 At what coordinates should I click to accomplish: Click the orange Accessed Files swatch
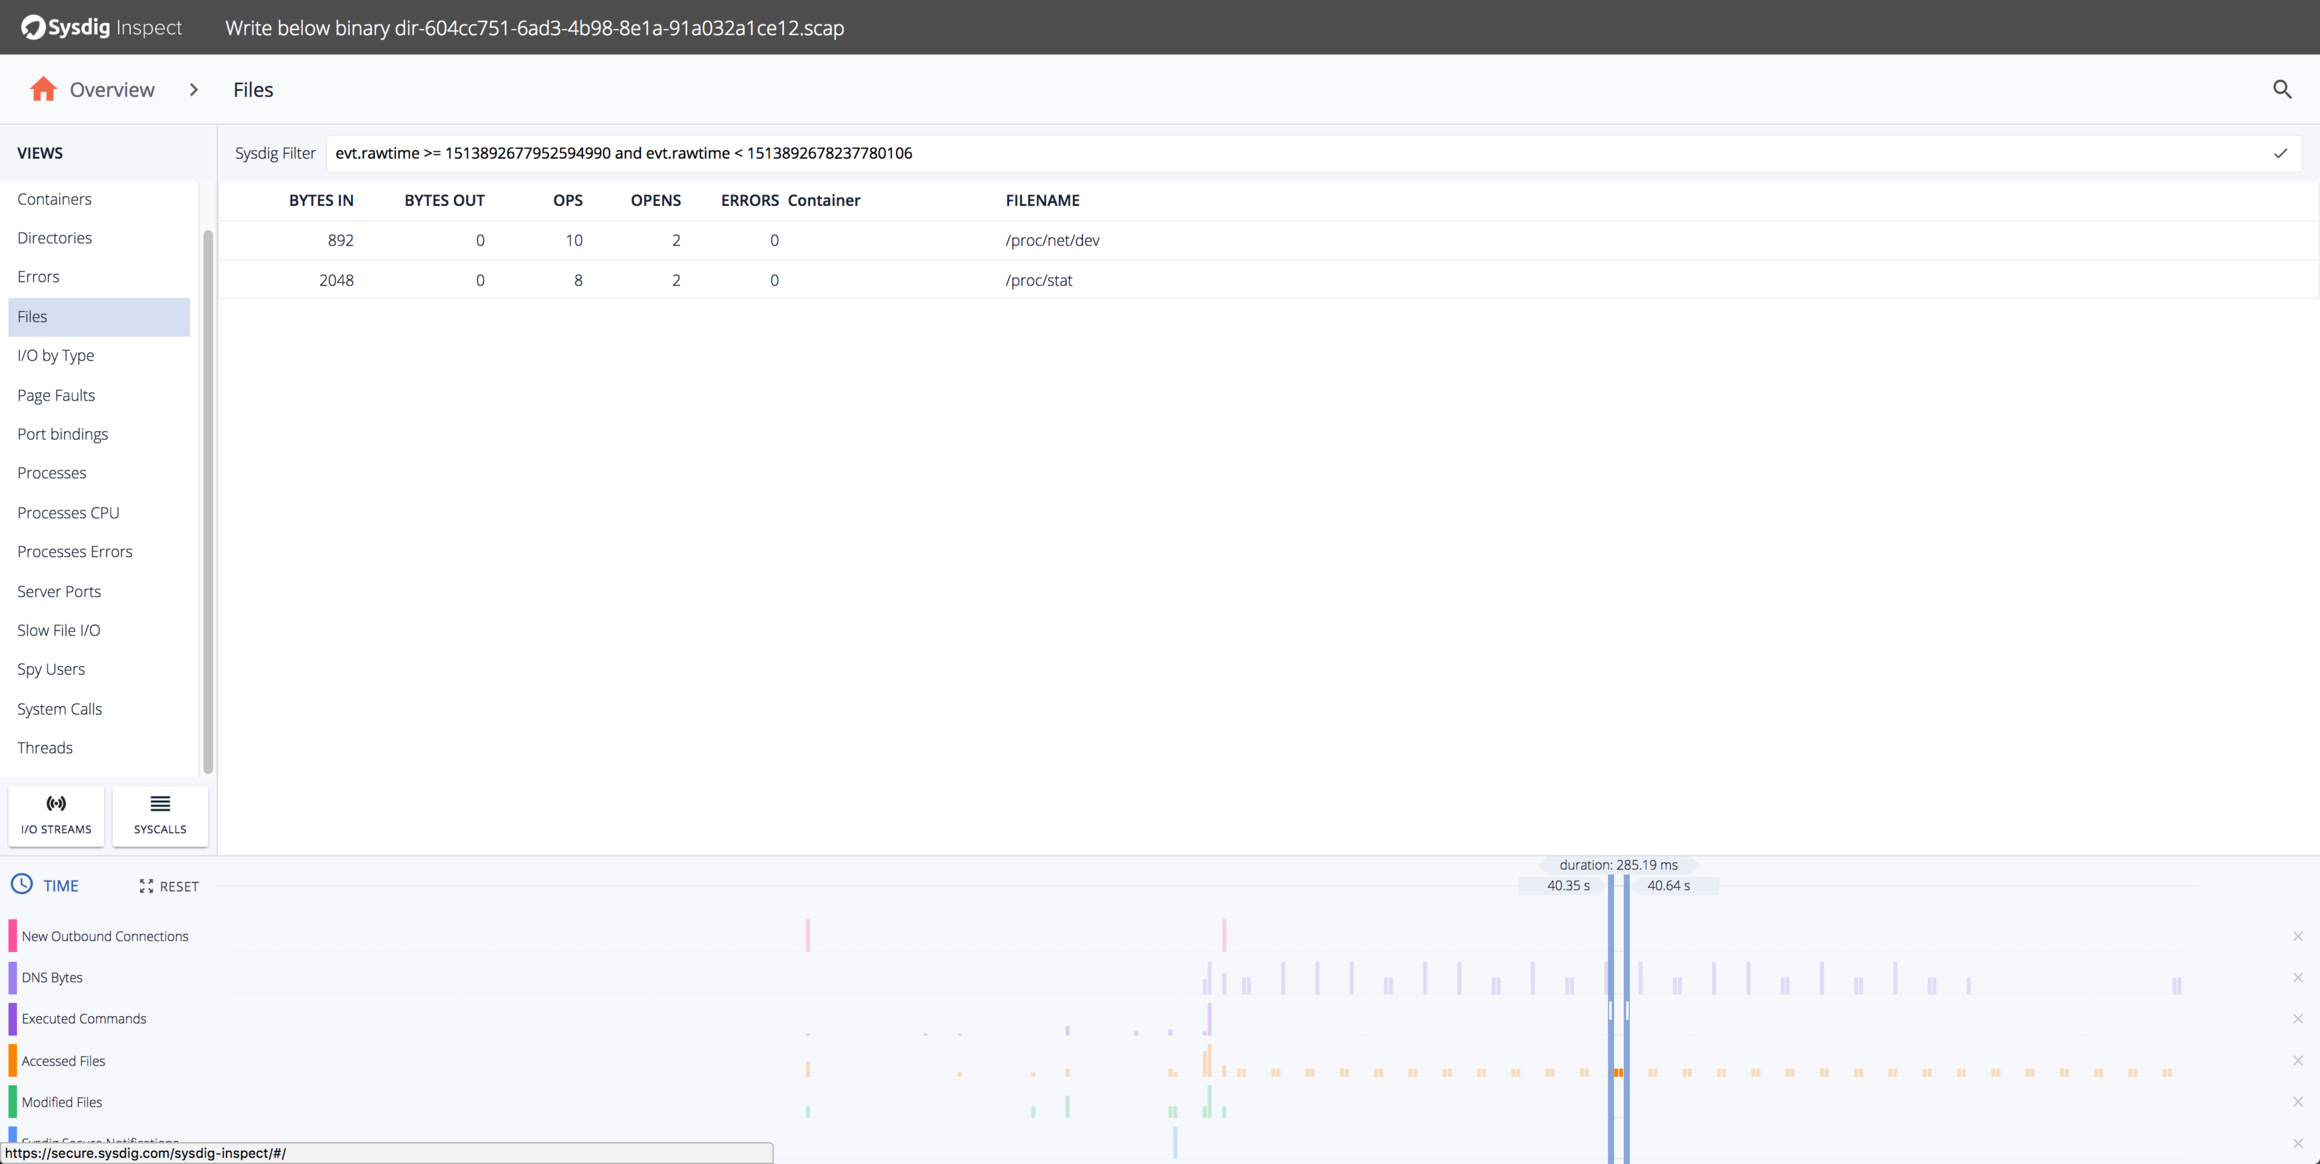(13, 1060)
